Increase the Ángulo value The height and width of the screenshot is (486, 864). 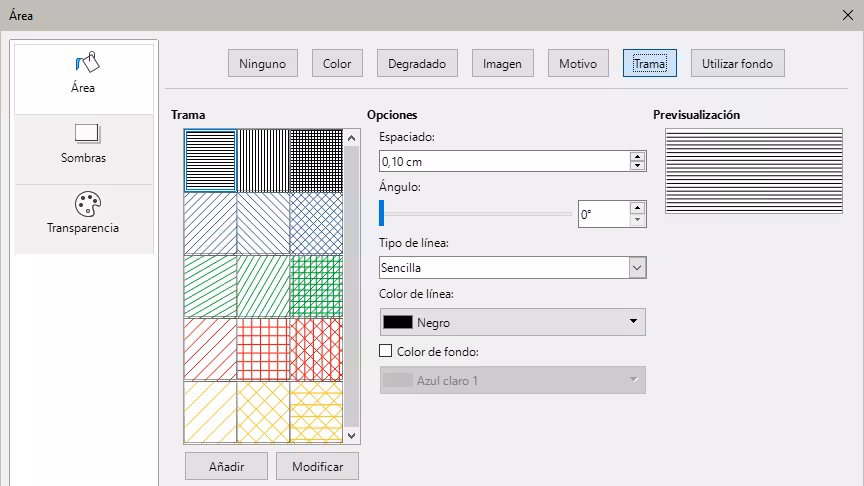638,208
